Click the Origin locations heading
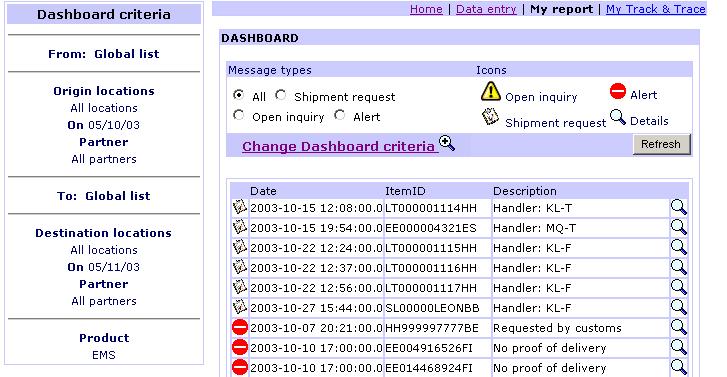This screenshot has width=727, height=377. click(x=104, y=91)
